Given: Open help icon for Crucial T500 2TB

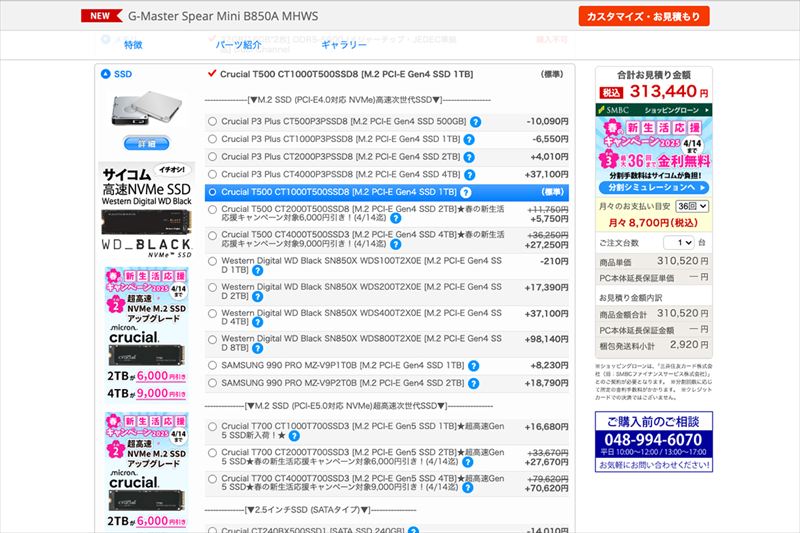Looking at the screenshot, I should coord(395,218).
